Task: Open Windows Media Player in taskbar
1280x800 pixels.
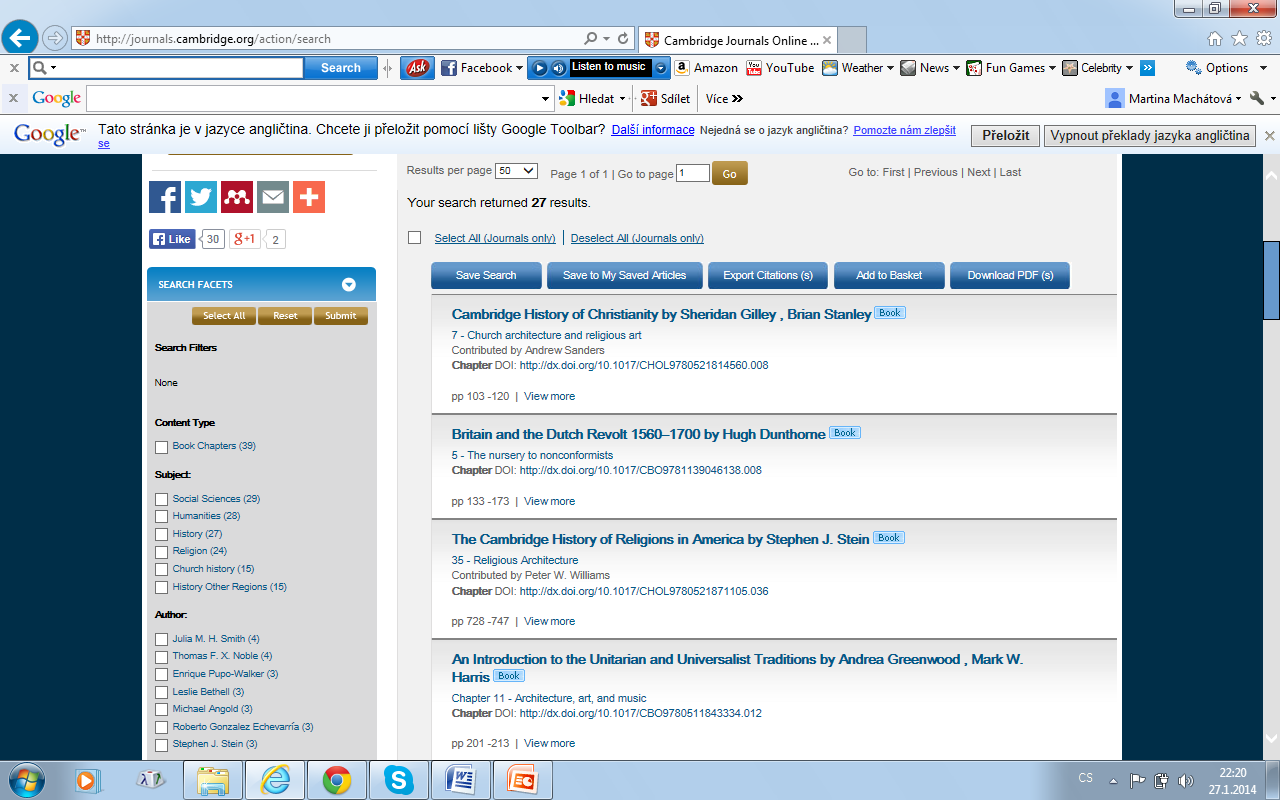Action: tap(89, 779)
